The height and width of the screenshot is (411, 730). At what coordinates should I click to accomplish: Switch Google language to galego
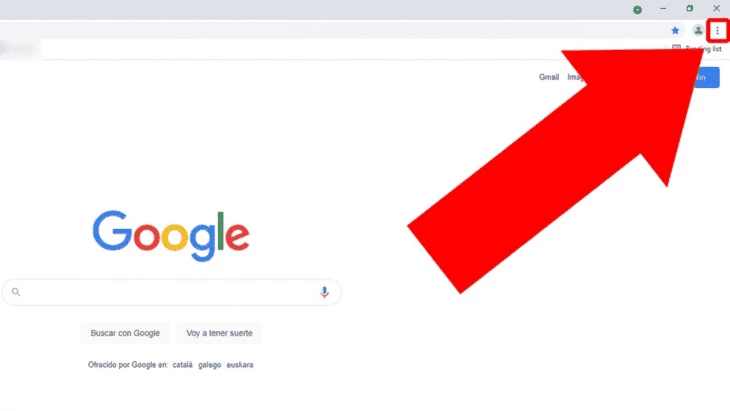pyautogui.click(x=210, y=365)
